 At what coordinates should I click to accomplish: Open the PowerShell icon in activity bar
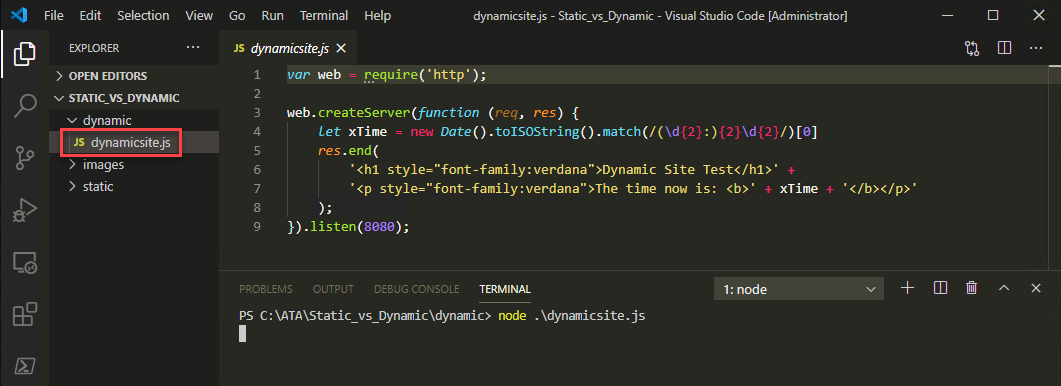(x=24, y=366)
